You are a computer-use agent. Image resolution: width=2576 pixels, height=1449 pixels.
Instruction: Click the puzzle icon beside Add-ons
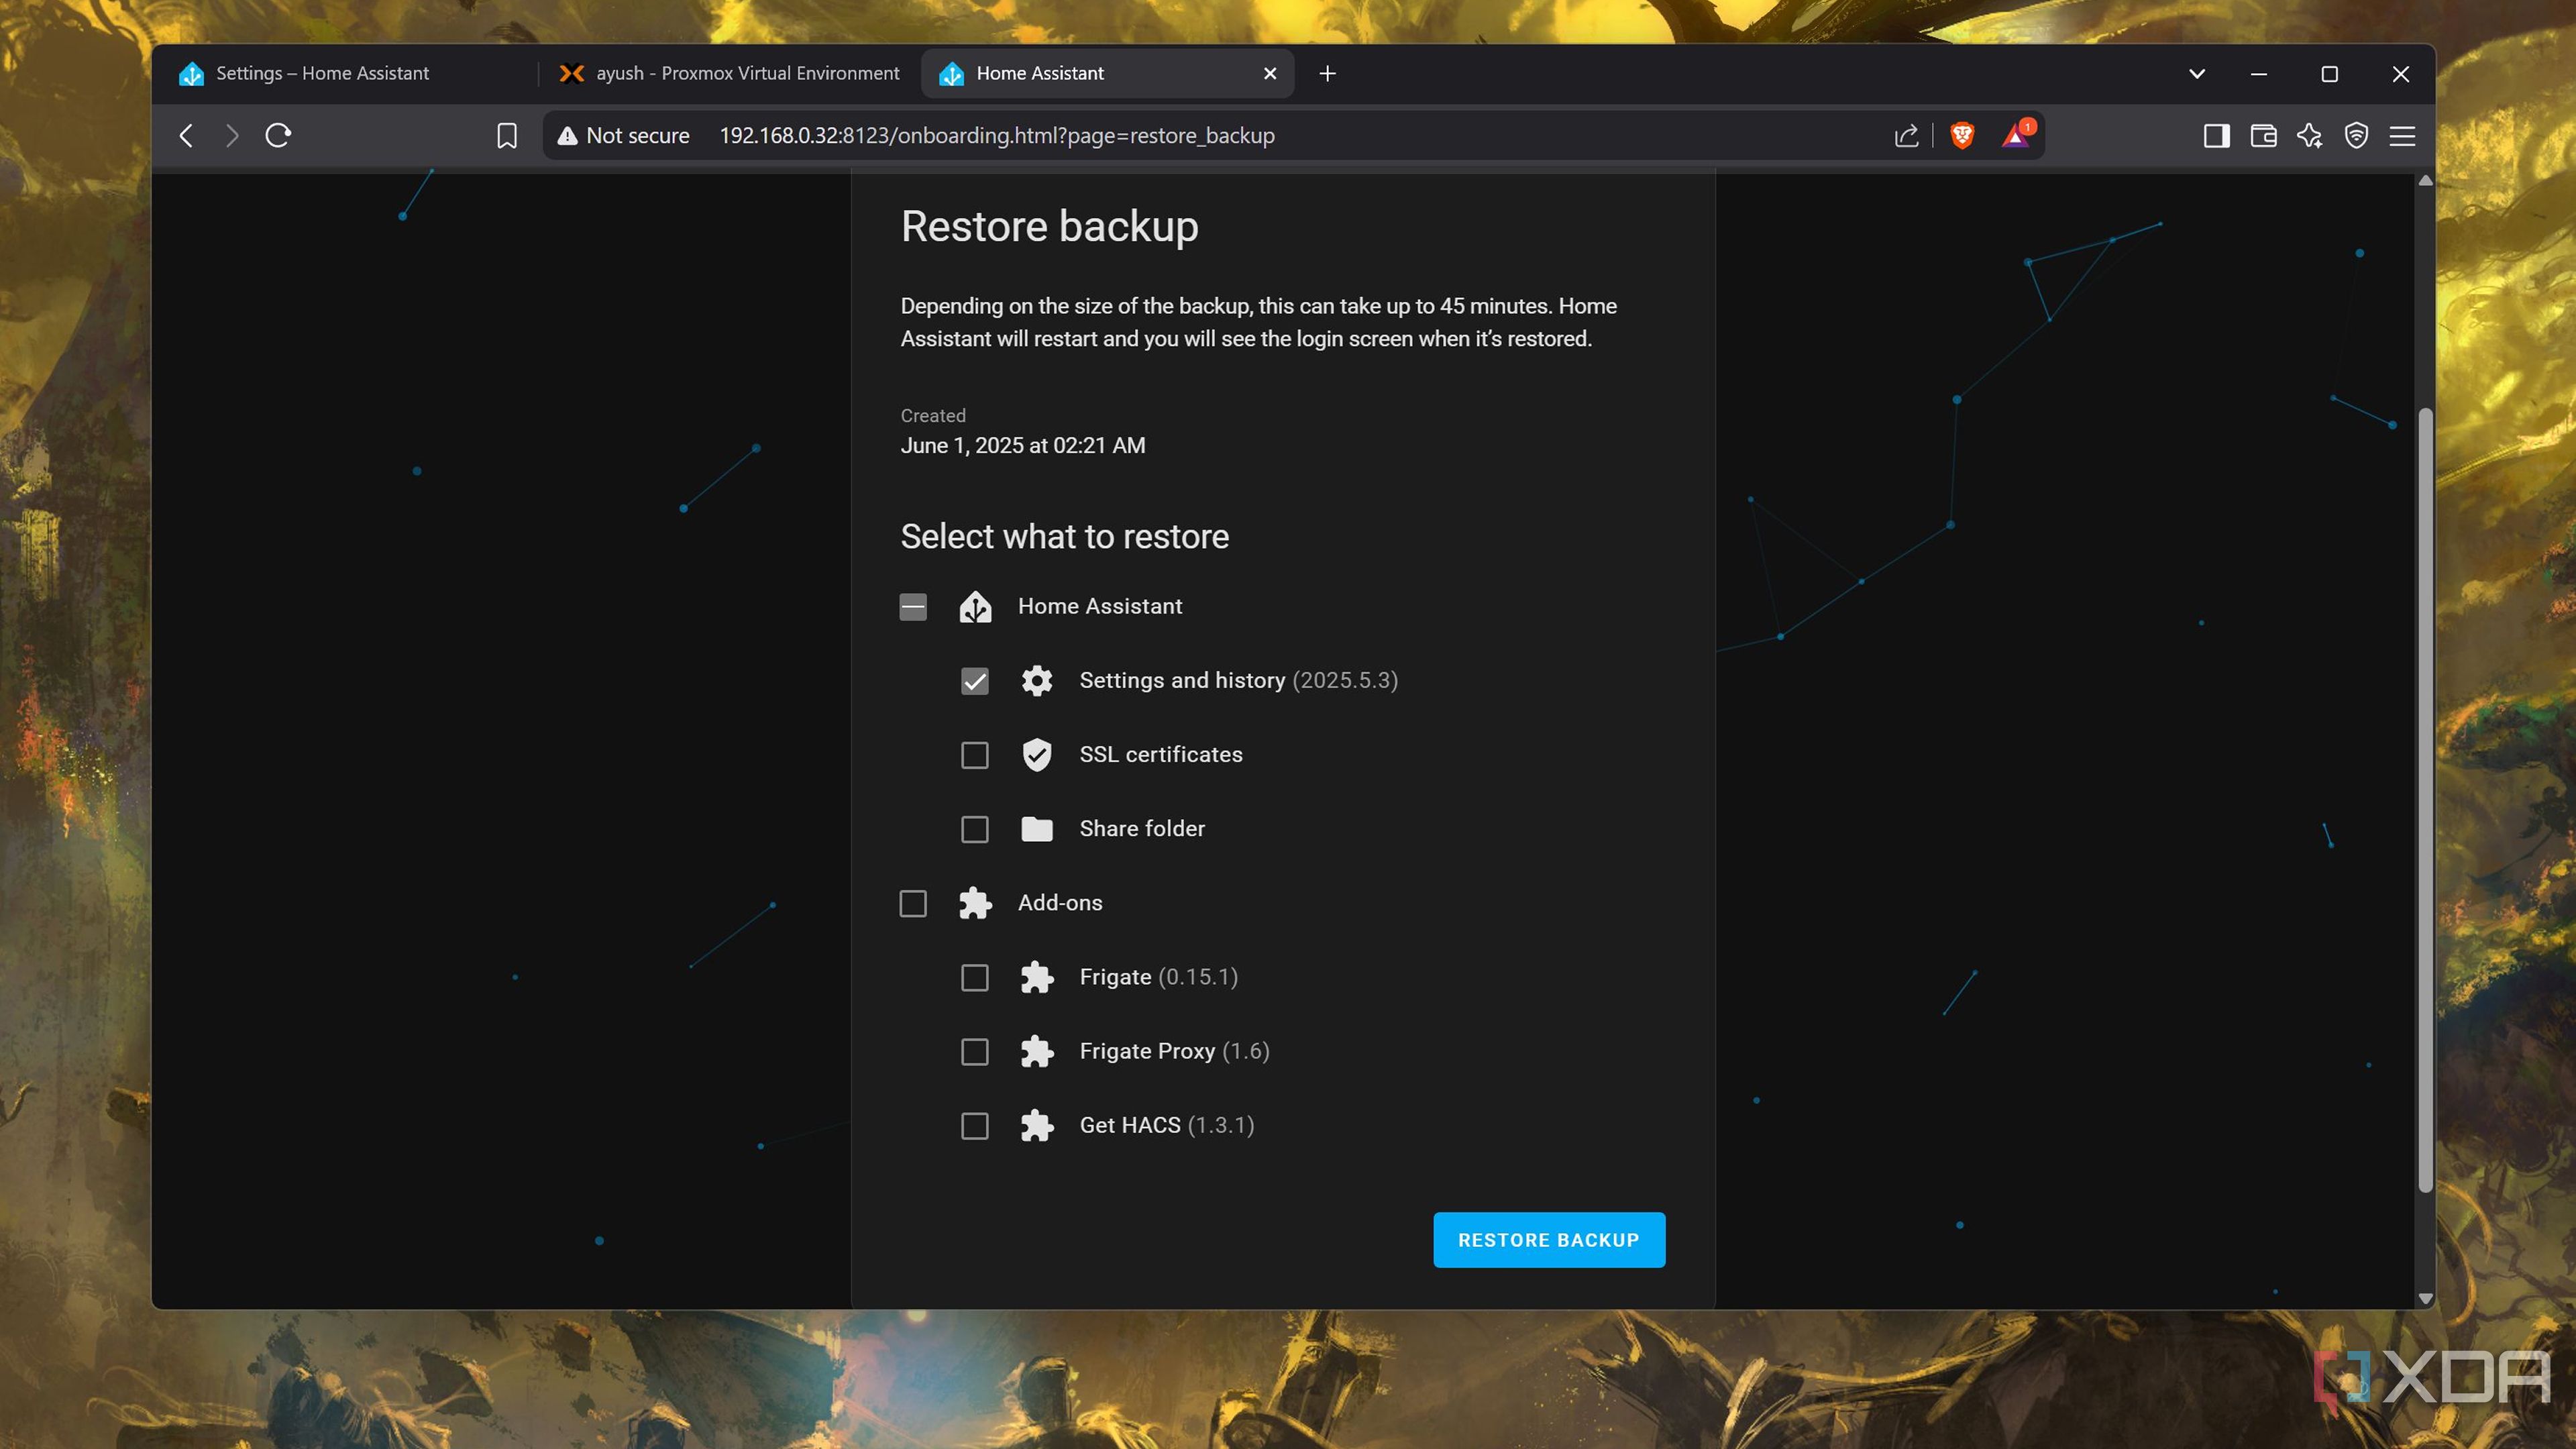coord(975,903)
